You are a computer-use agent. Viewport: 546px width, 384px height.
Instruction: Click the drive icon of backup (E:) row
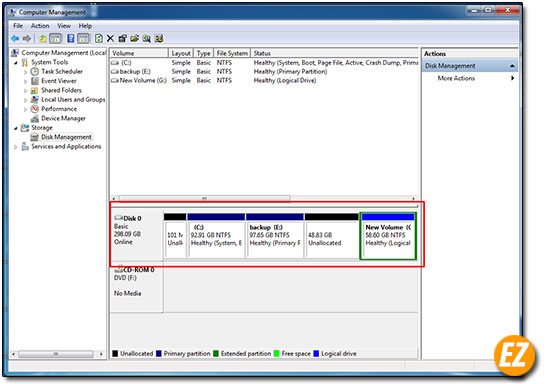tap(115, 72)
